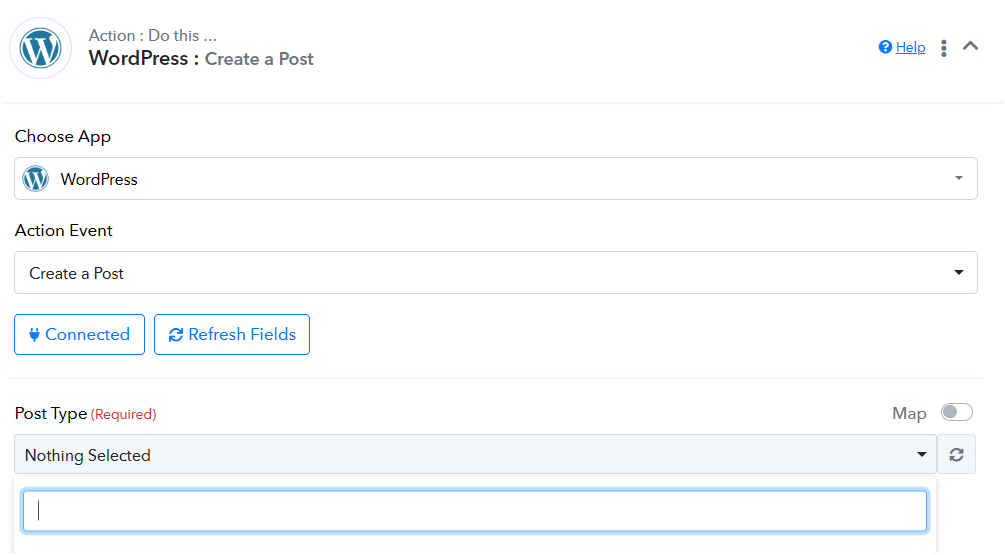This screenshot has width=1005, height=555.
Task: Focus the Post Type search input box
Action: (x=475, y=511)
